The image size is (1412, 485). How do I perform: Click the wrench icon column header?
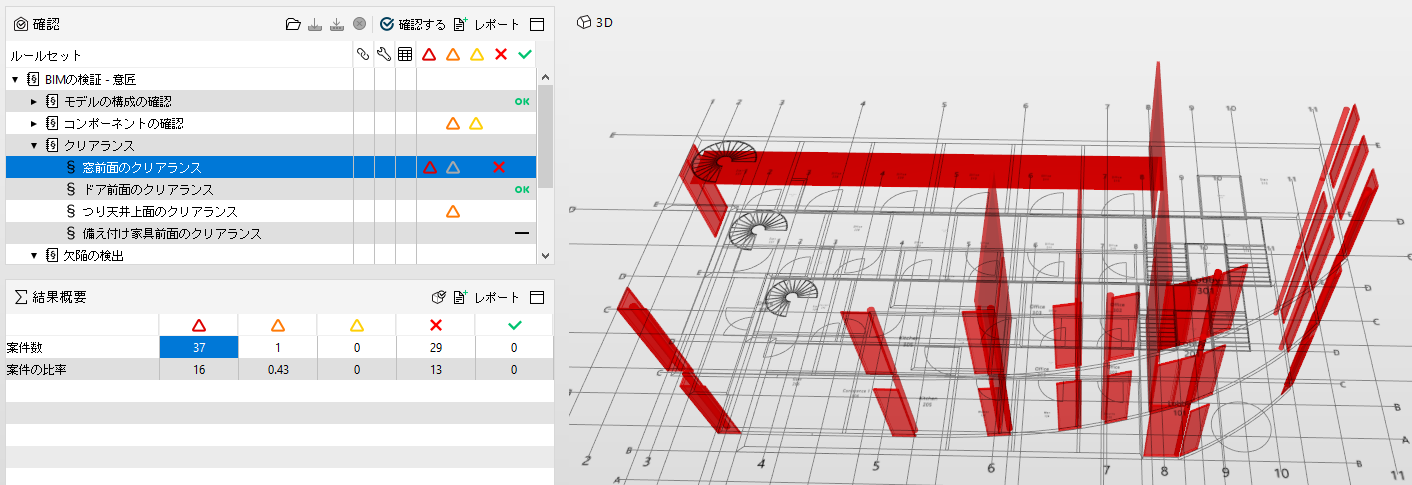coord(384,55)
